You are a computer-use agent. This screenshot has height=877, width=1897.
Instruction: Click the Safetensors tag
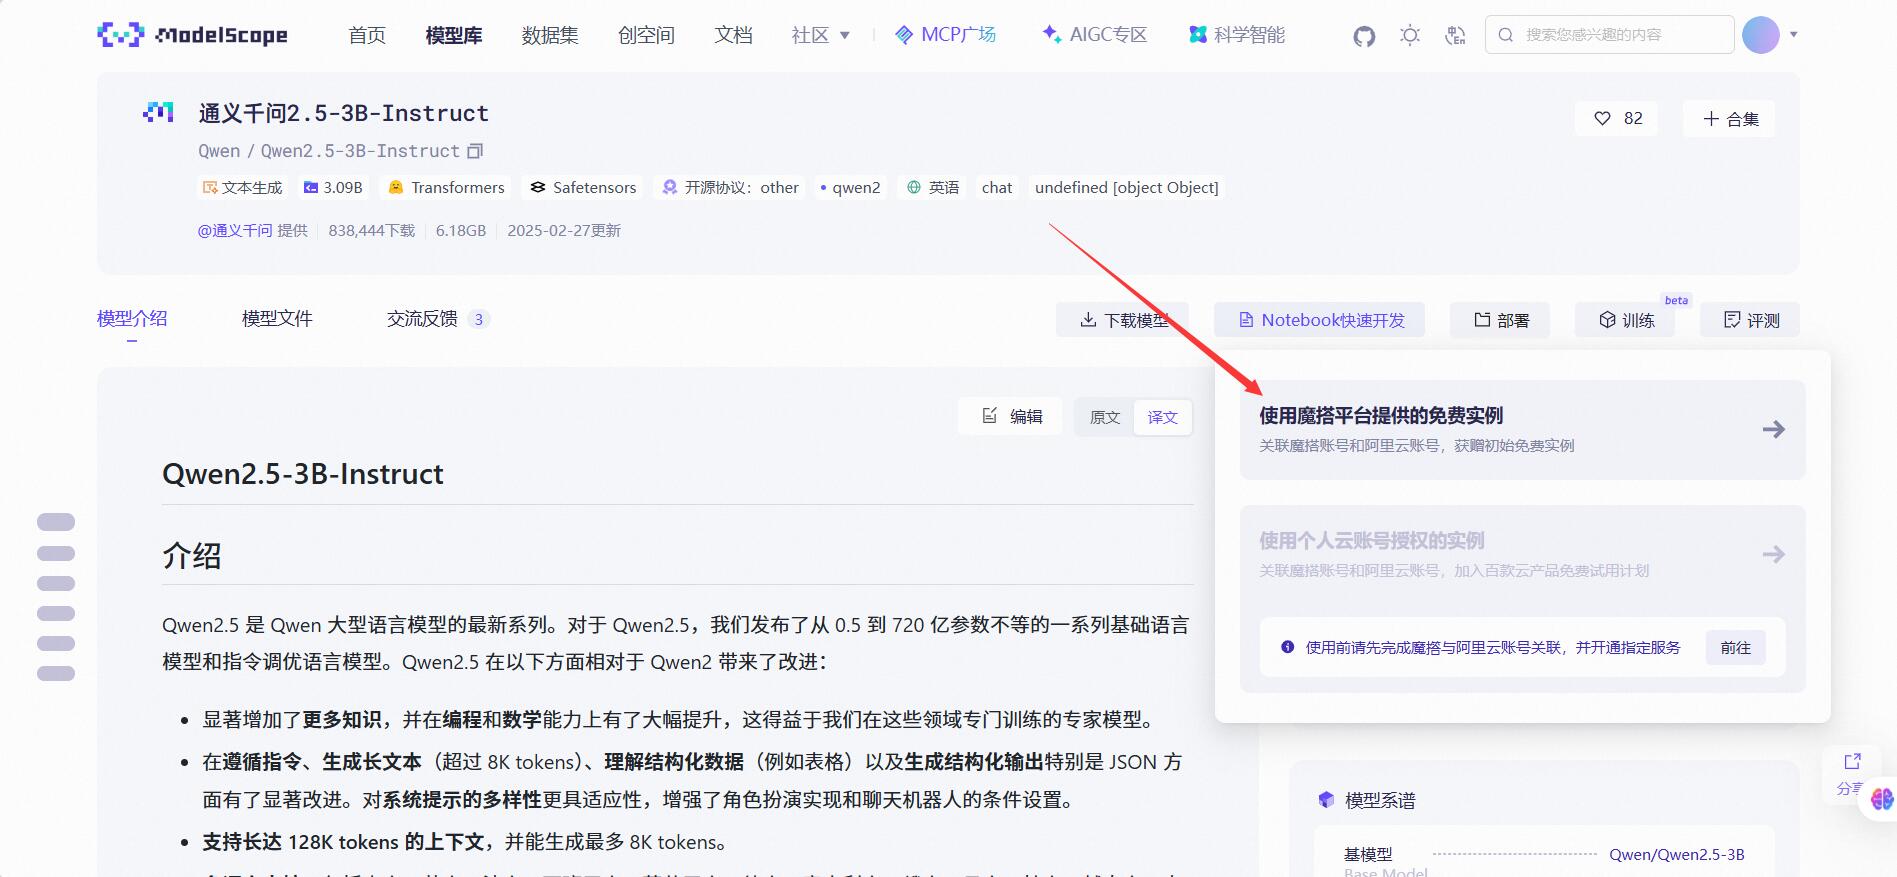[583, 187]
